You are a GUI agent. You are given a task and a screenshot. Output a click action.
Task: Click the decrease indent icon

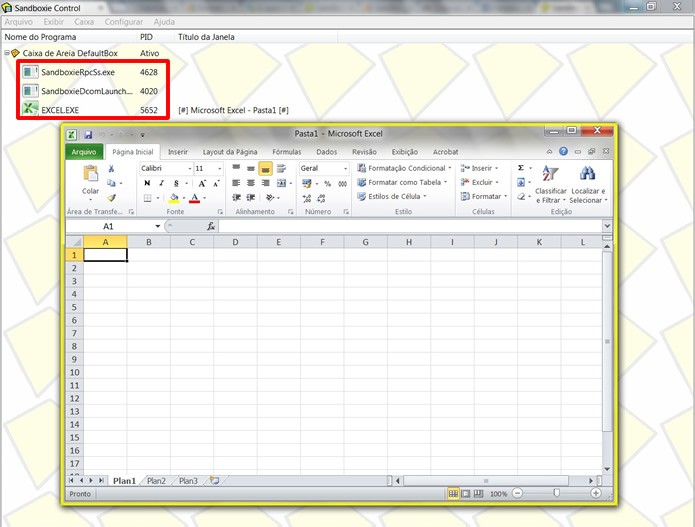[237, 198]
